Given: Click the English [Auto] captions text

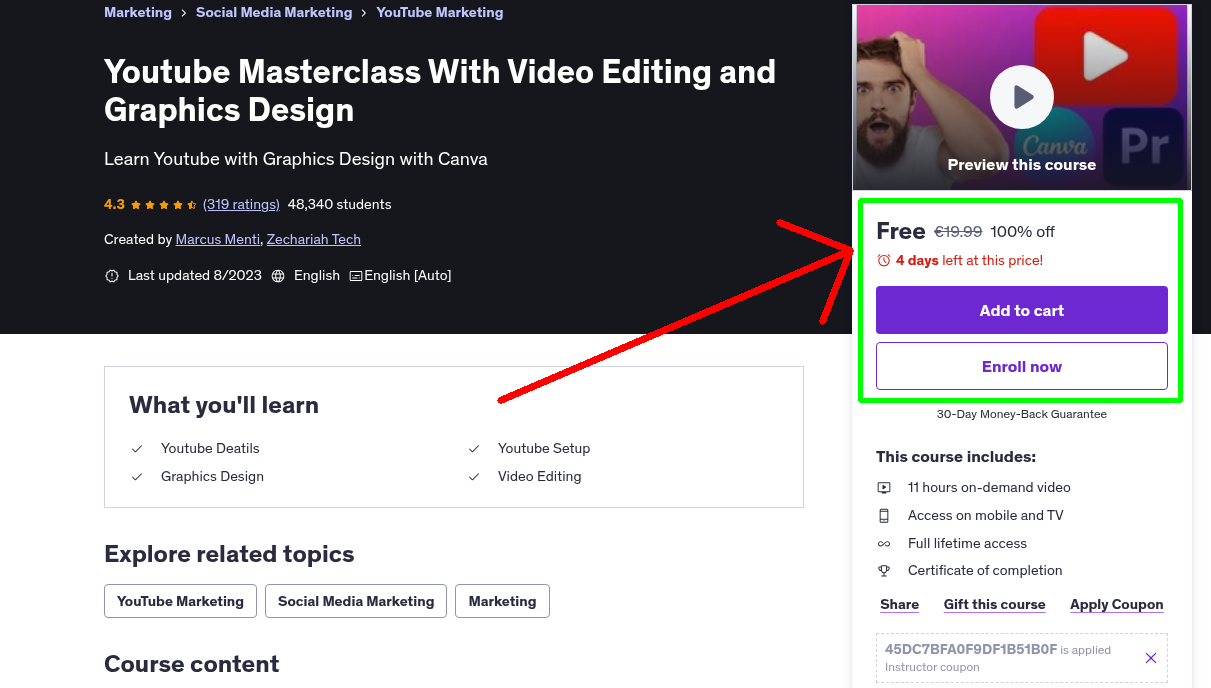Looking at the screenshot, I should [408, 276].
